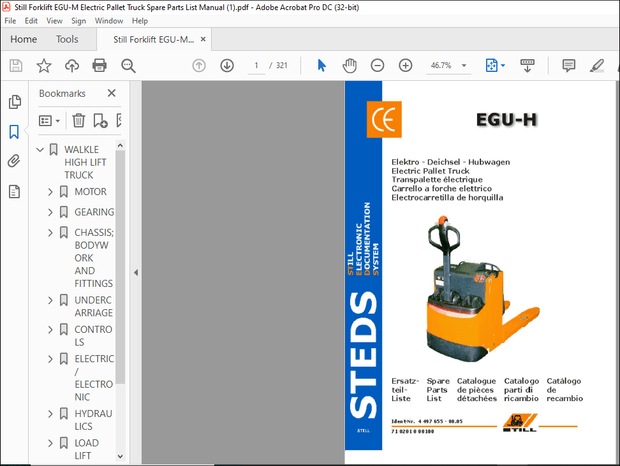Select the highlight pen tool
This screenshot has height=466, width=620.
coord(597,66)
